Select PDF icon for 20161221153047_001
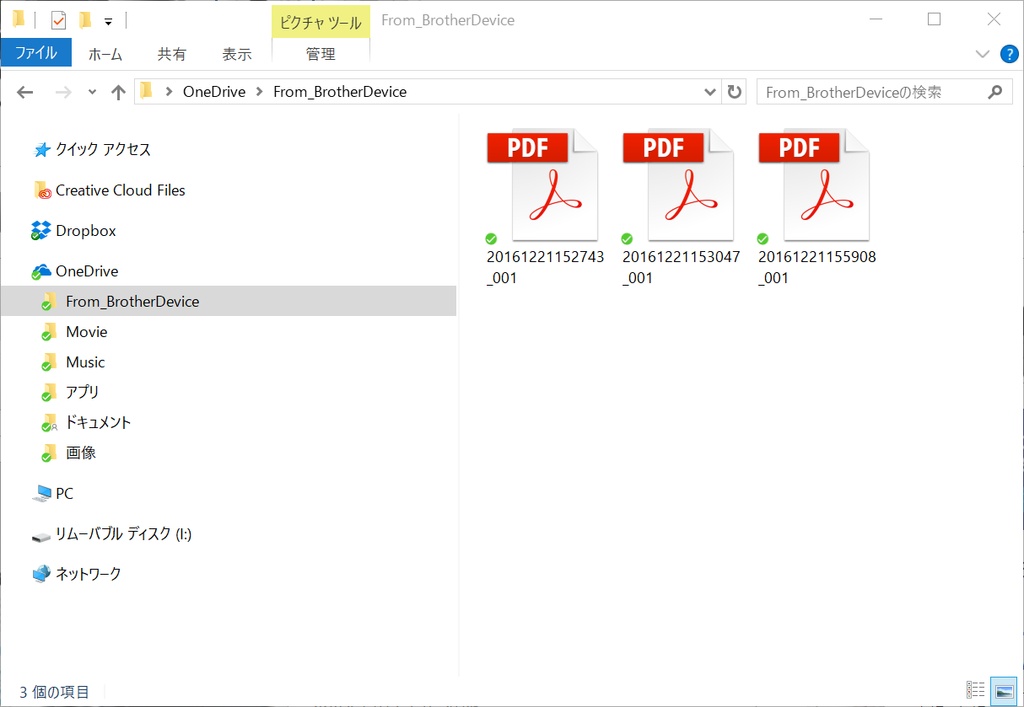The width and height of the screenshot is (1024, 707). tap(678, 185)
